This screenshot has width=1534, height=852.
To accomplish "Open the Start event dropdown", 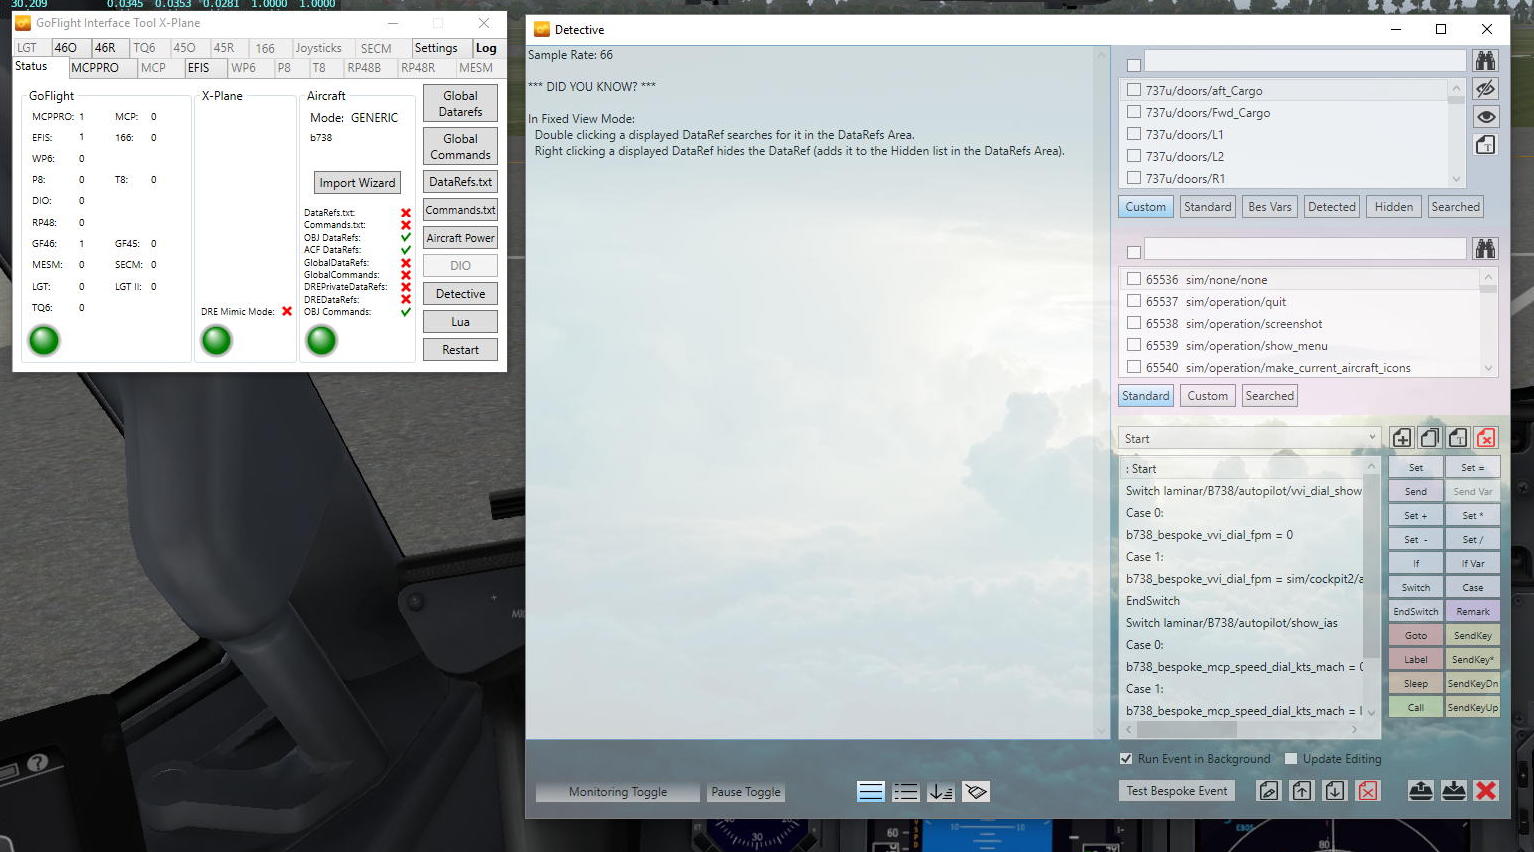I will (1371, 438).
